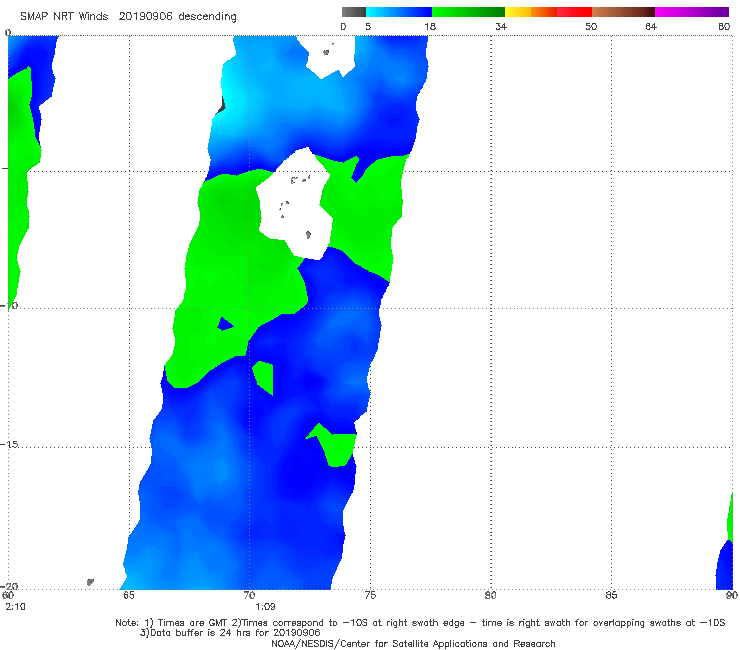Click the color scale label '34'
740x650 pixels.
(501, 27)
